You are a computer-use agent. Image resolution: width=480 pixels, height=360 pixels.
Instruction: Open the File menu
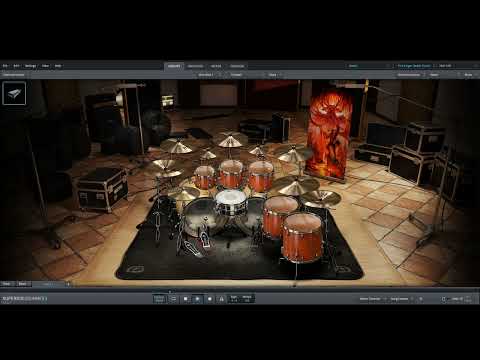5,66
